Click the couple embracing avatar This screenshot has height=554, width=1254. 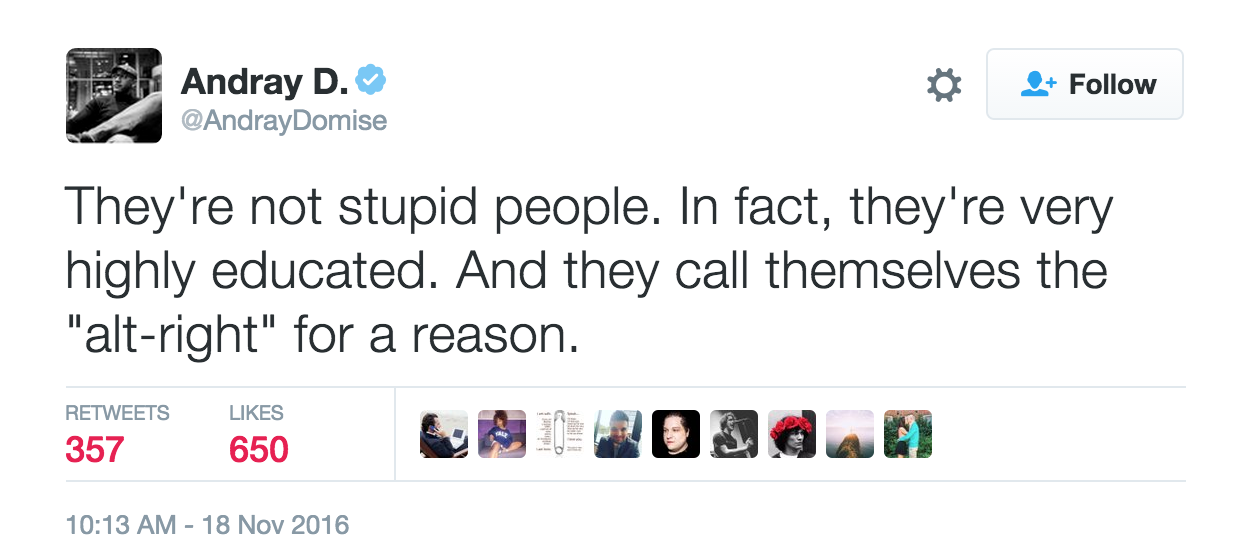point(908,434)
